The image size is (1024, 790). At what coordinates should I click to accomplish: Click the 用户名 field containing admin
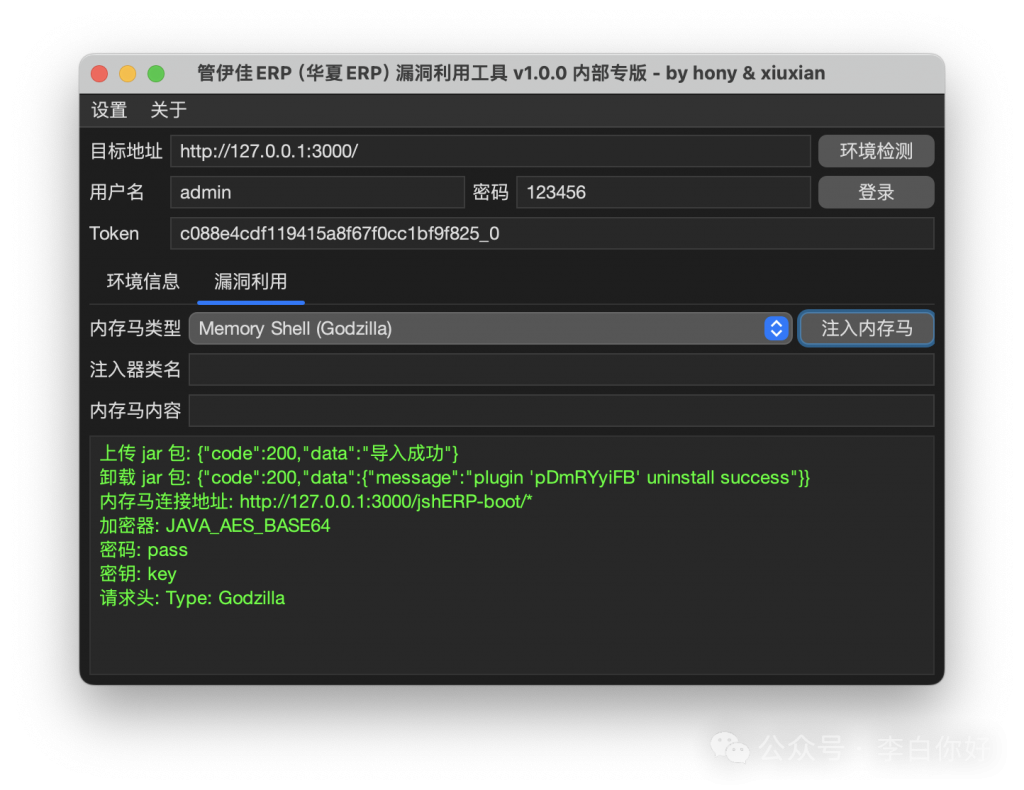pyautogui.click(x=317, y=192)
